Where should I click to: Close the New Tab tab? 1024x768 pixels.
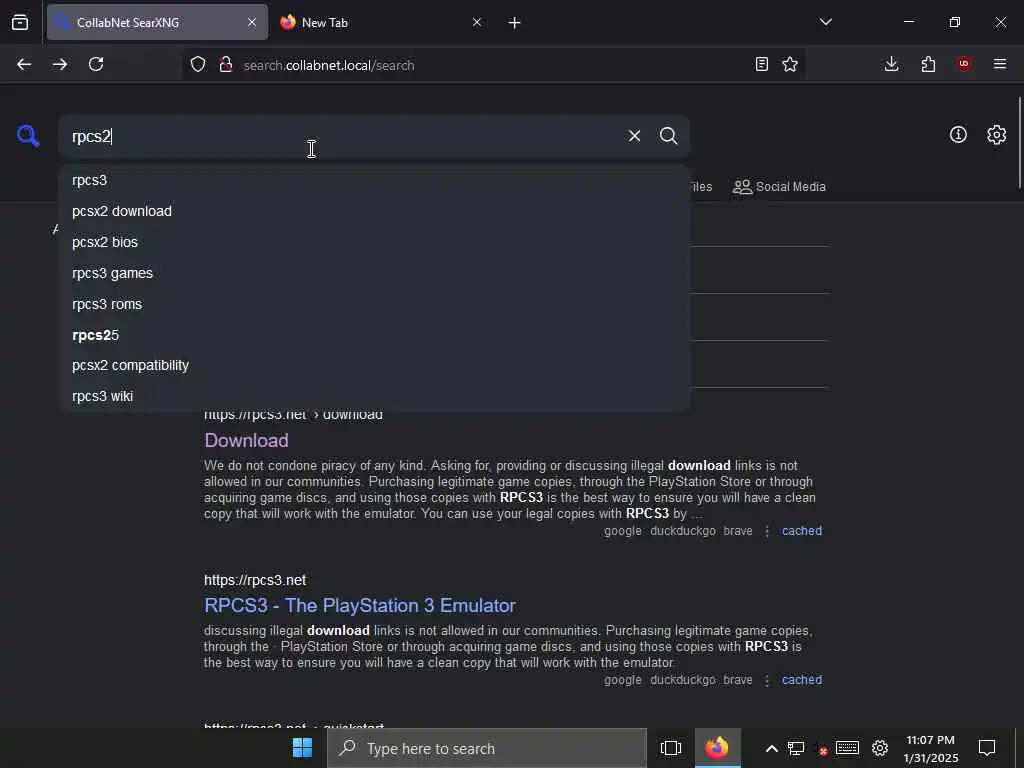[x=477, y=22]
